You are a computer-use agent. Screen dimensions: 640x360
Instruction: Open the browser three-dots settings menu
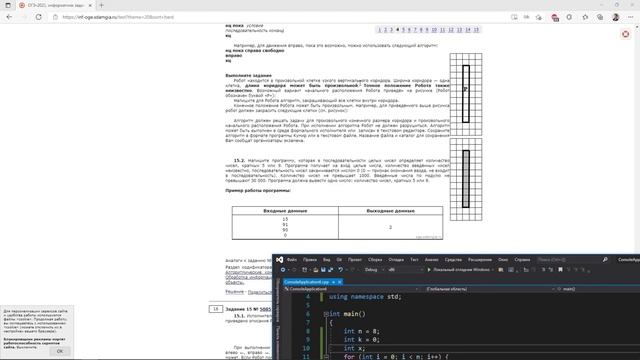point(631,17)
